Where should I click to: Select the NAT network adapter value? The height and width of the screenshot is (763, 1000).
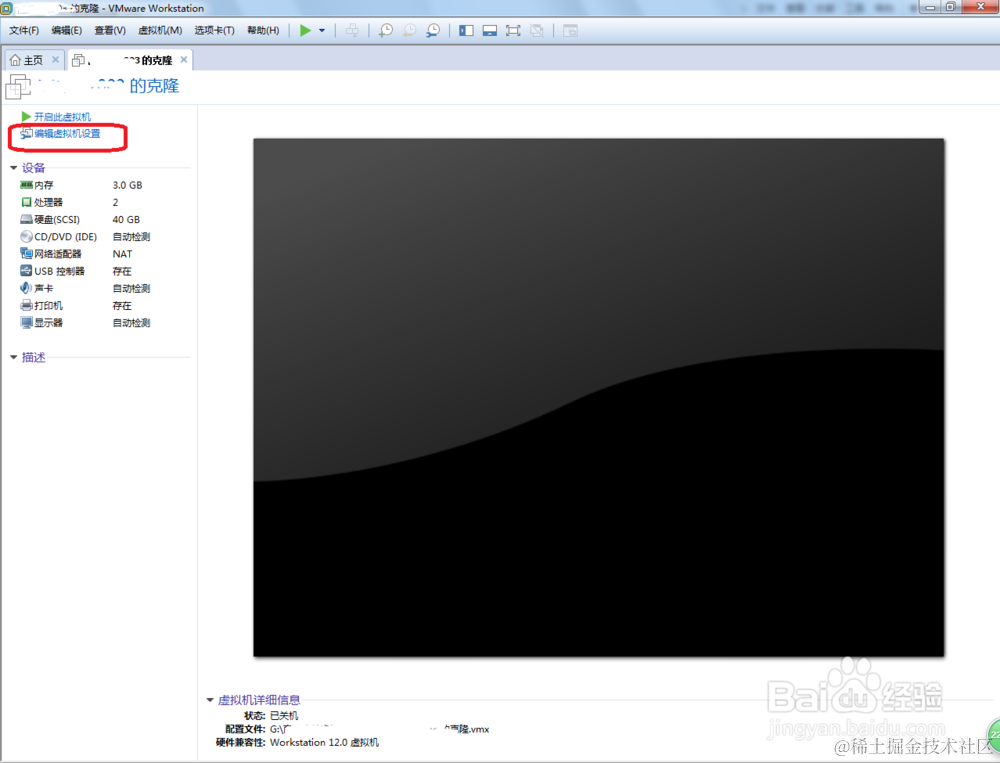click(122, 254)
